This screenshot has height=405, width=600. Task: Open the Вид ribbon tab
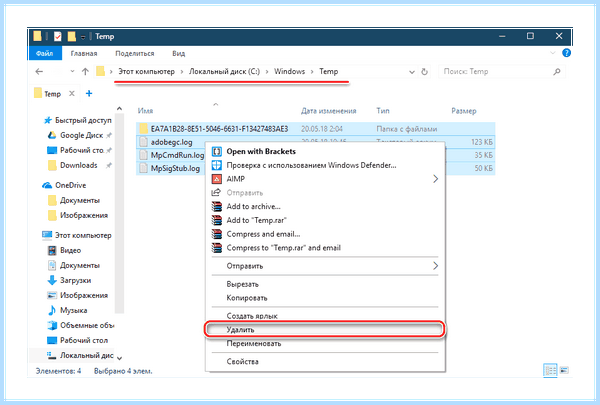coord(178,53)
